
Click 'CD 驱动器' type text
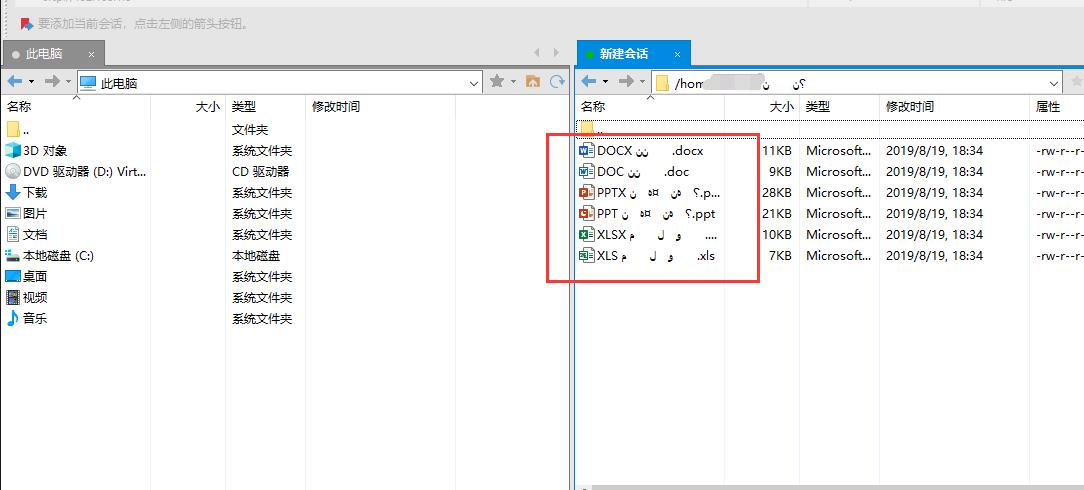(x=260, y=171)
